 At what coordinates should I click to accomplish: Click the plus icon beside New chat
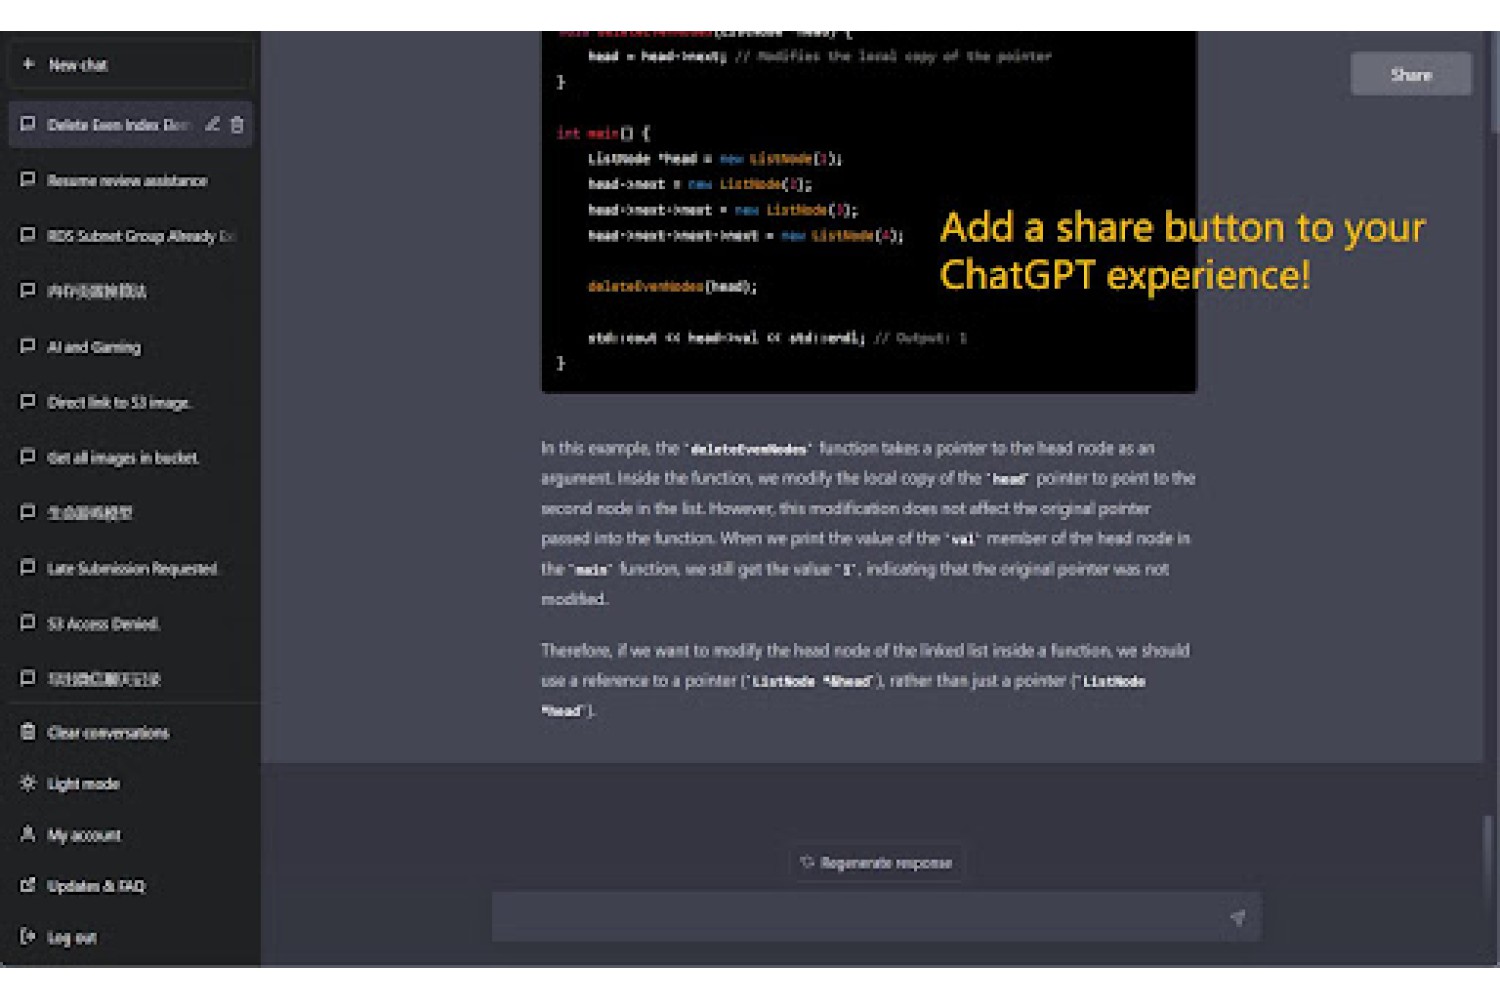point(28,64)
